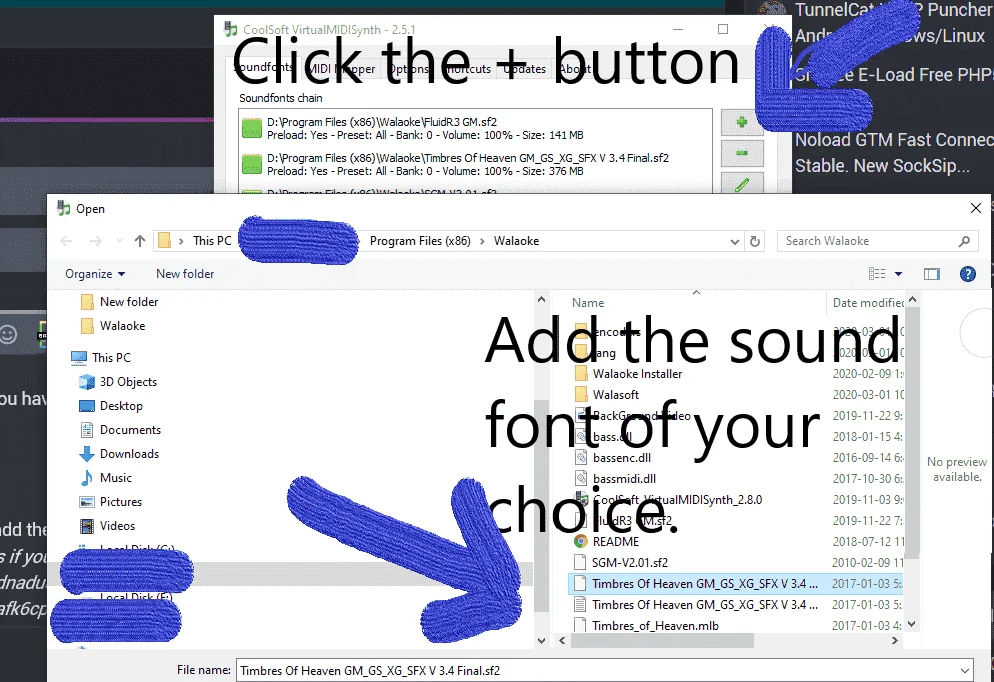
Task: Open the MIDI Mapper tab
Action: coord(341,68)
